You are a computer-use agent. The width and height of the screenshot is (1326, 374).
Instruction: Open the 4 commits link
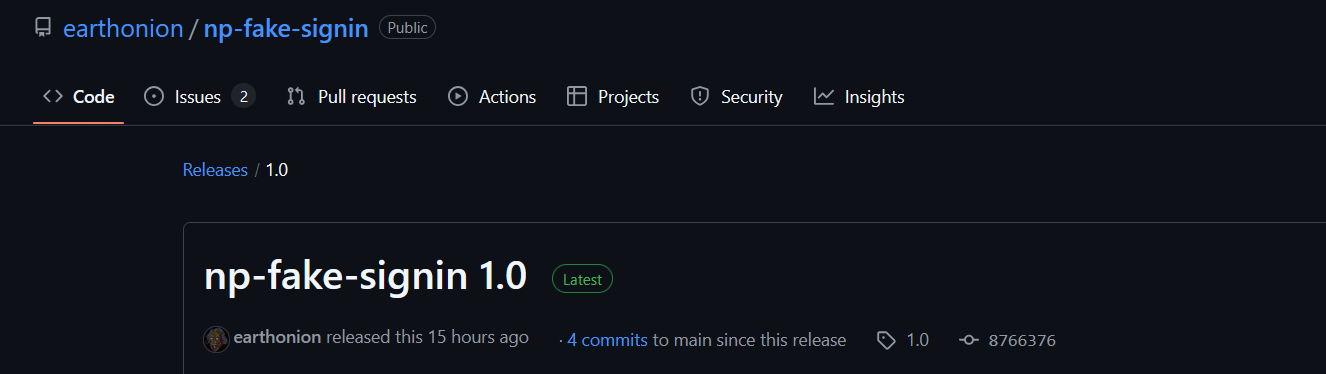(607, 340)
